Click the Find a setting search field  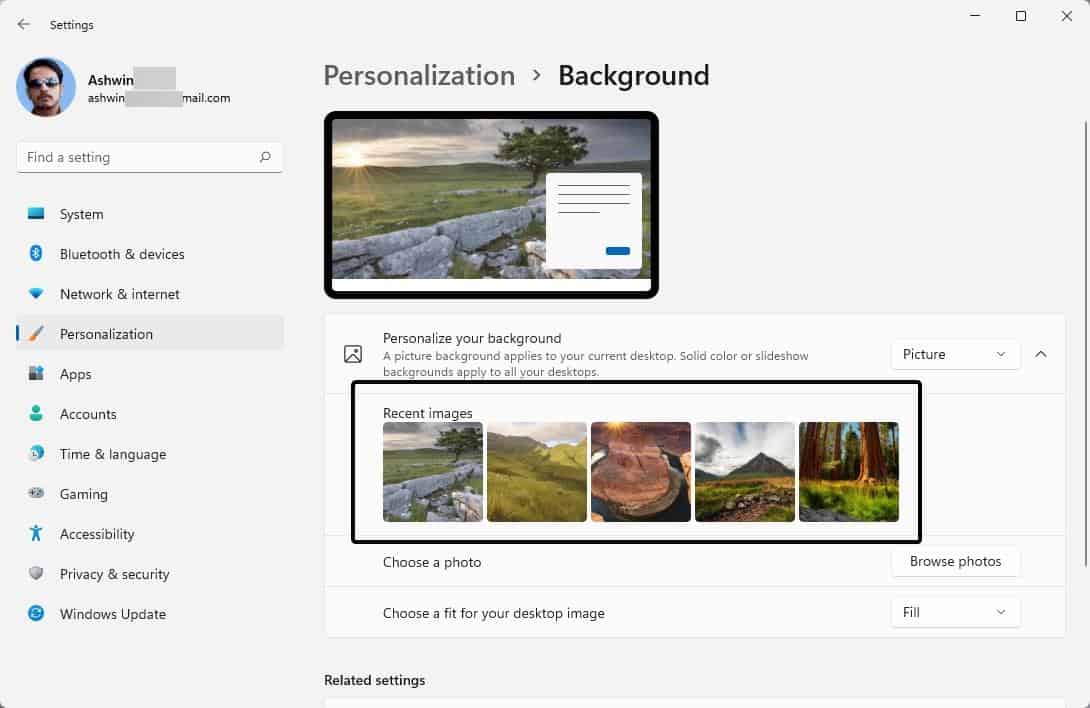coord(148,157)
